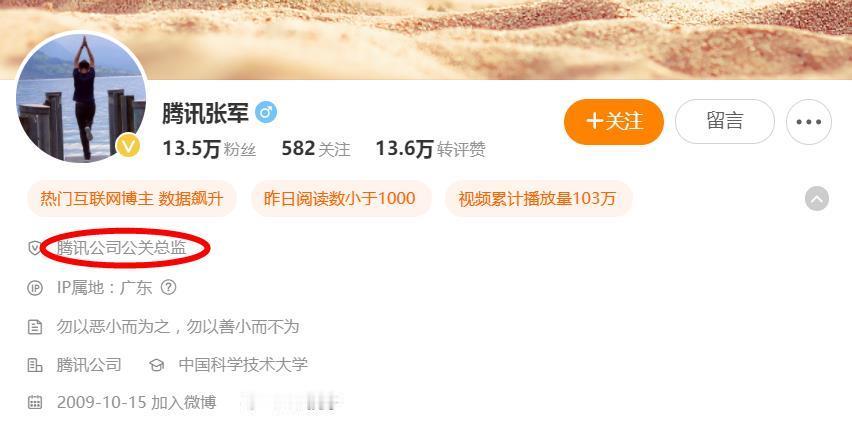852x425 pixels.
Task: Click the 留言 message button
Action: click(x=725, y=122)
